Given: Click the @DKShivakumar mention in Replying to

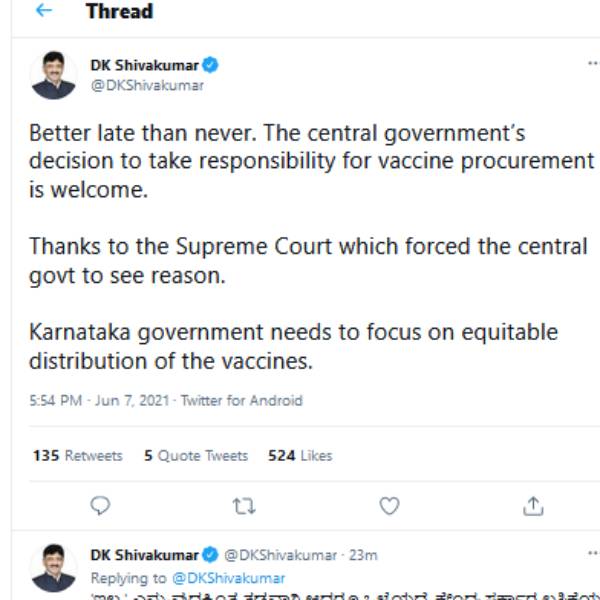Looking at the screenshot, I should click(x=228, y=578).
